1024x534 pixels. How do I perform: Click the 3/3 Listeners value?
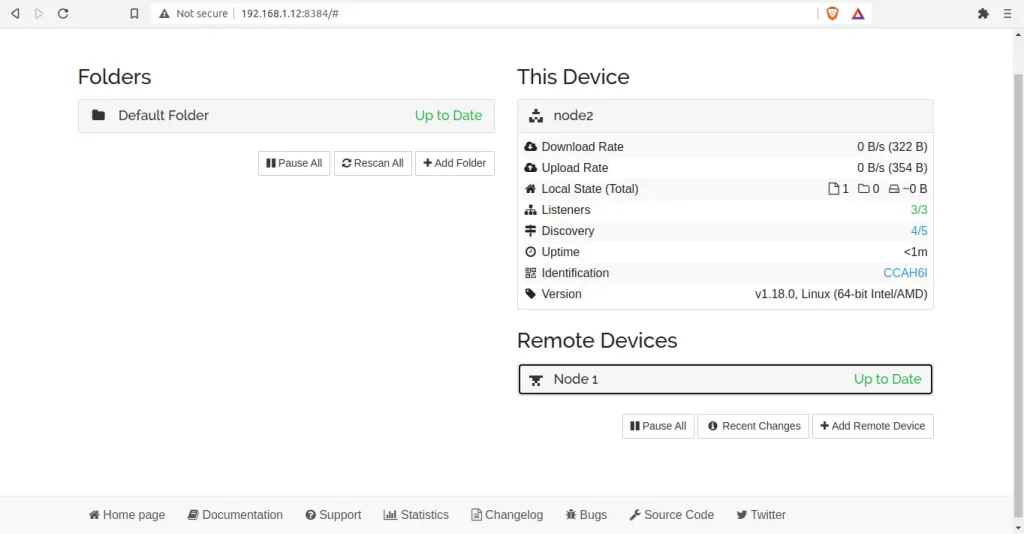[919, 210]
